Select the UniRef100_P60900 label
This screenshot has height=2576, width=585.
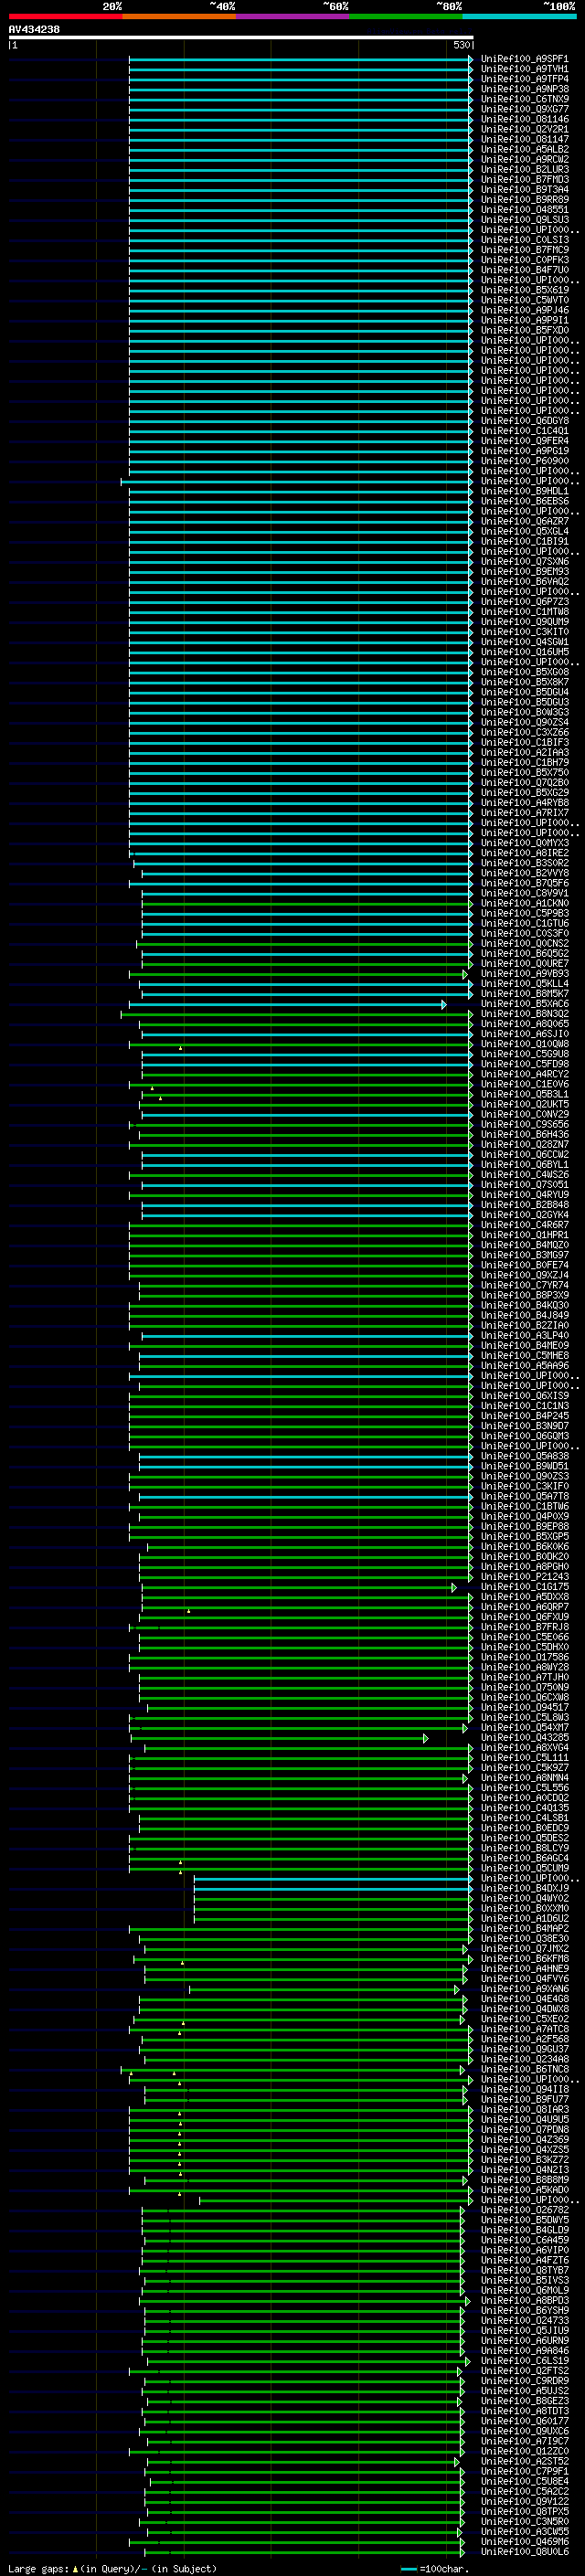click(524, 461)
